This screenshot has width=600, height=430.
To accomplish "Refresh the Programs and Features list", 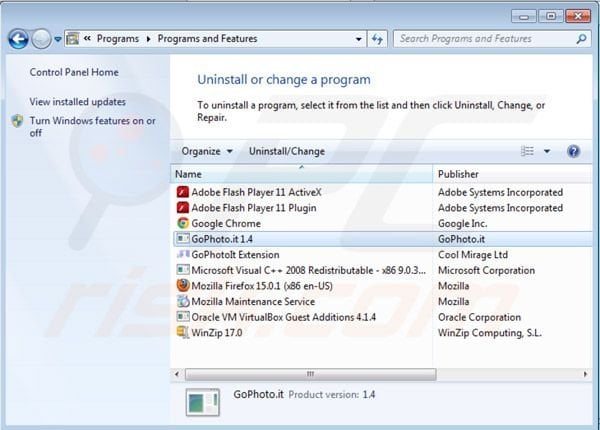I will [377, 39].
